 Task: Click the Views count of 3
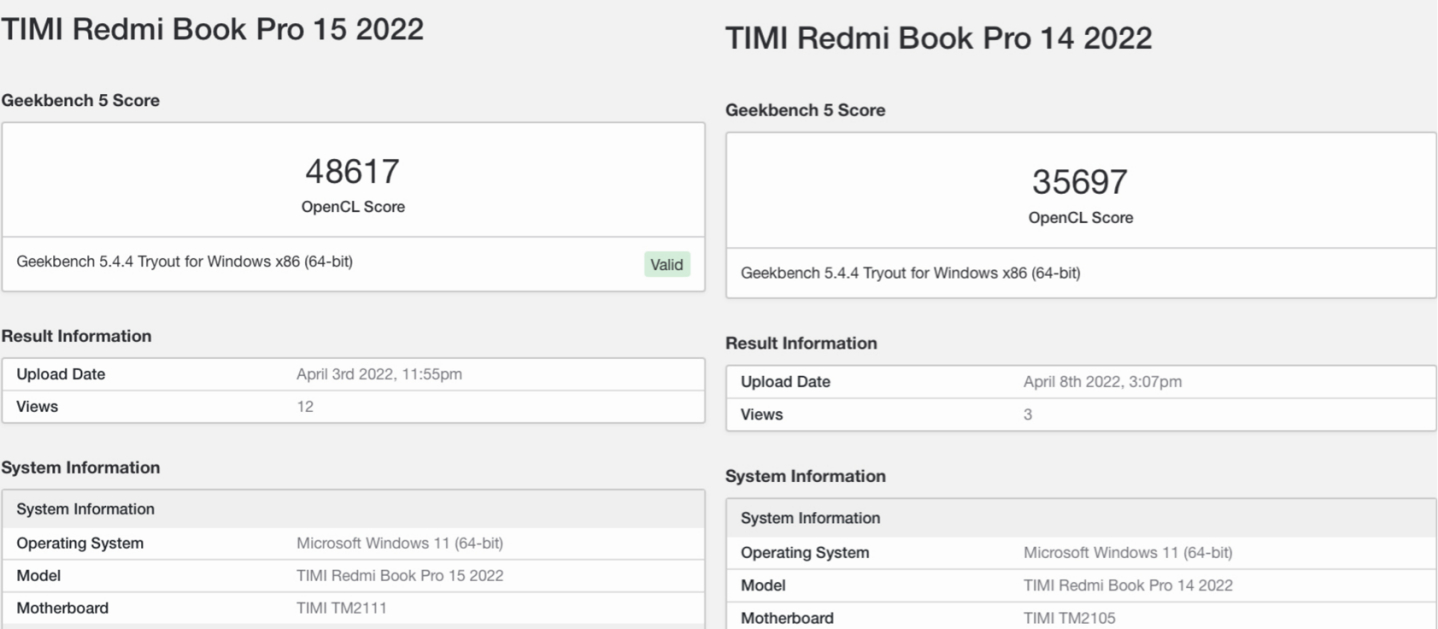pyautogui.click(x=1028, y=414)
